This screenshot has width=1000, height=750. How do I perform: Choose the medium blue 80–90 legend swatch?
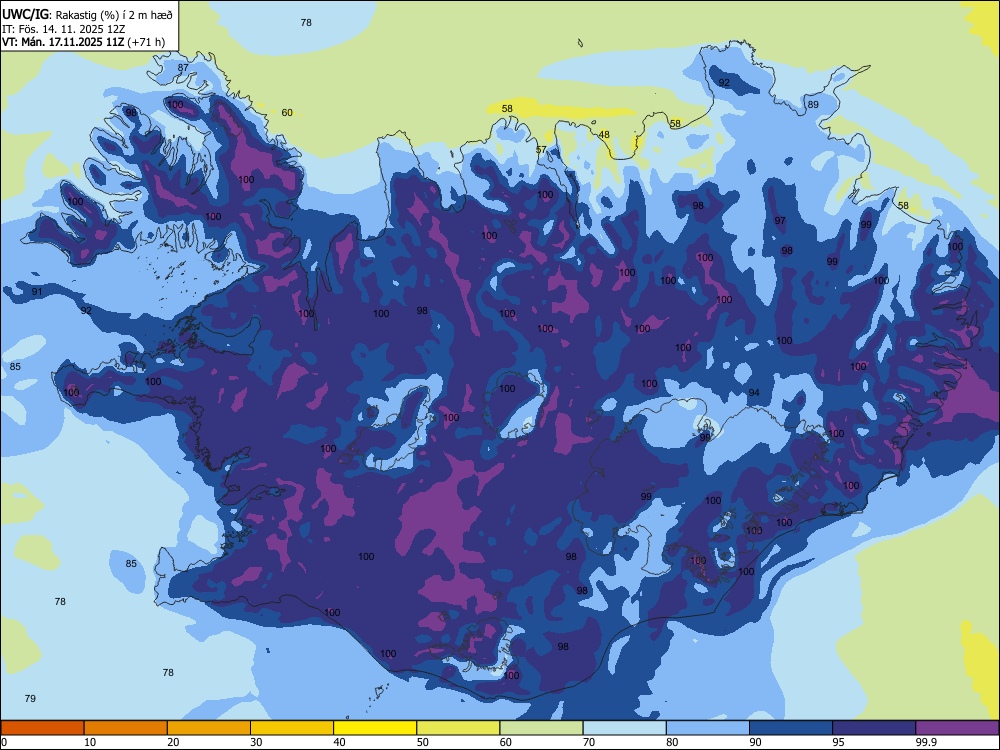point(708,728)
